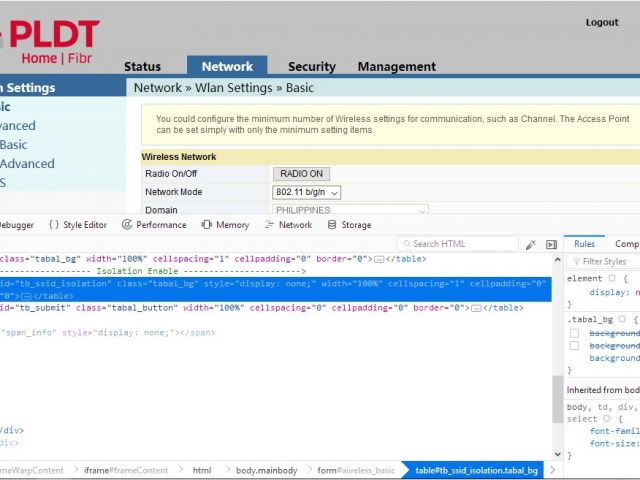Select form#wireless_basic in the breadcrumb
The image size is (640, 480).
(356, 470)
